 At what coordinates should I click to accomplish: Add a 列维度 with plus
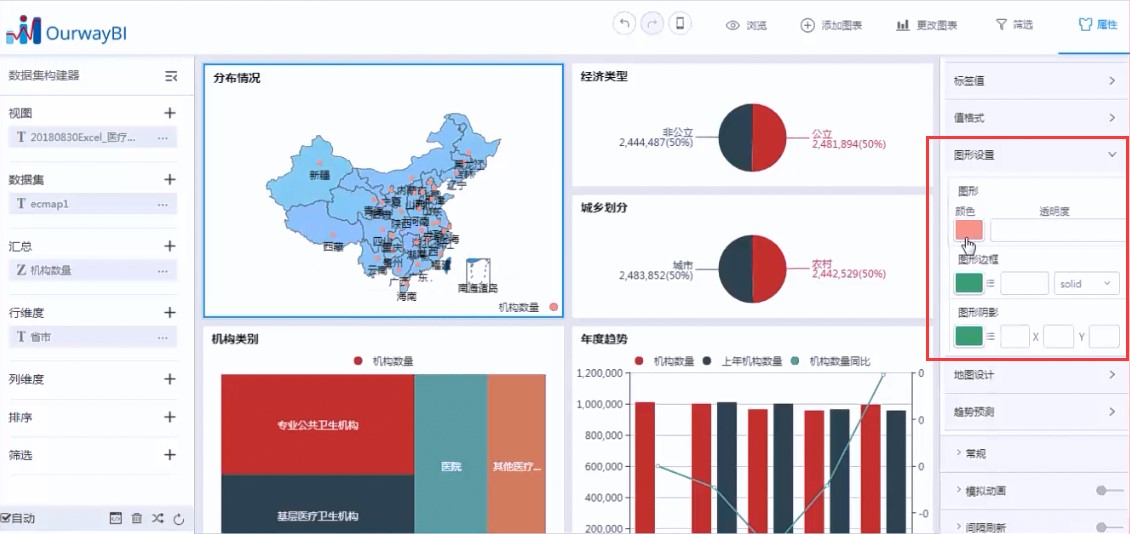point(170,379)
